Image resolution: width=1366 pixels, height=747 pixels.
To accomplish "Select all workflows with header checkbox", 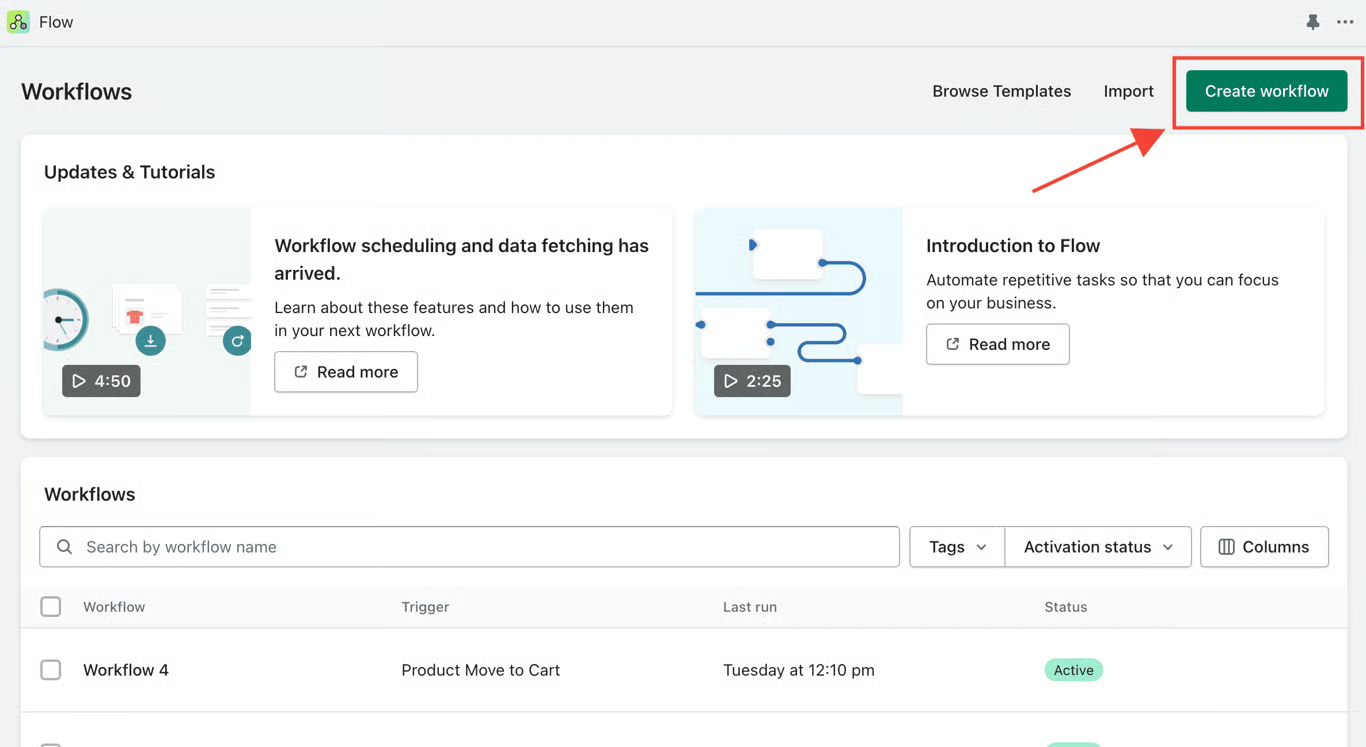I will click(51, 607).
